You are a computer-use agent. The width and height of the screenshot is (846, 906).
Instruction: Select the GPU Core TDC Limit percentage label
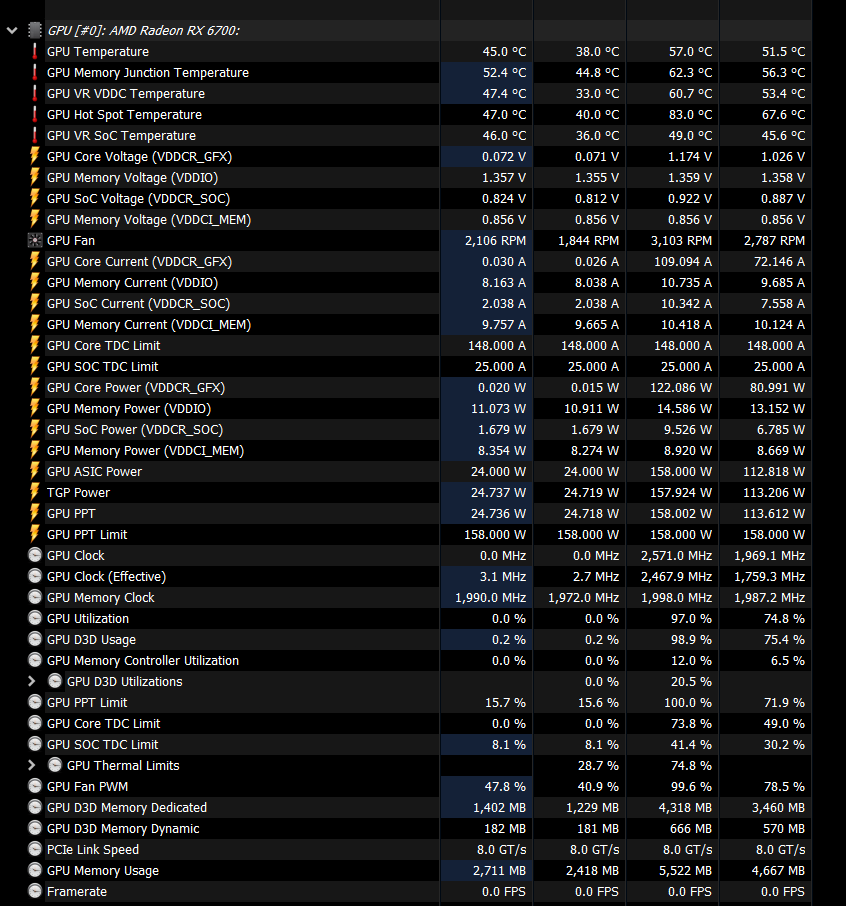click(x=103, y=723)
